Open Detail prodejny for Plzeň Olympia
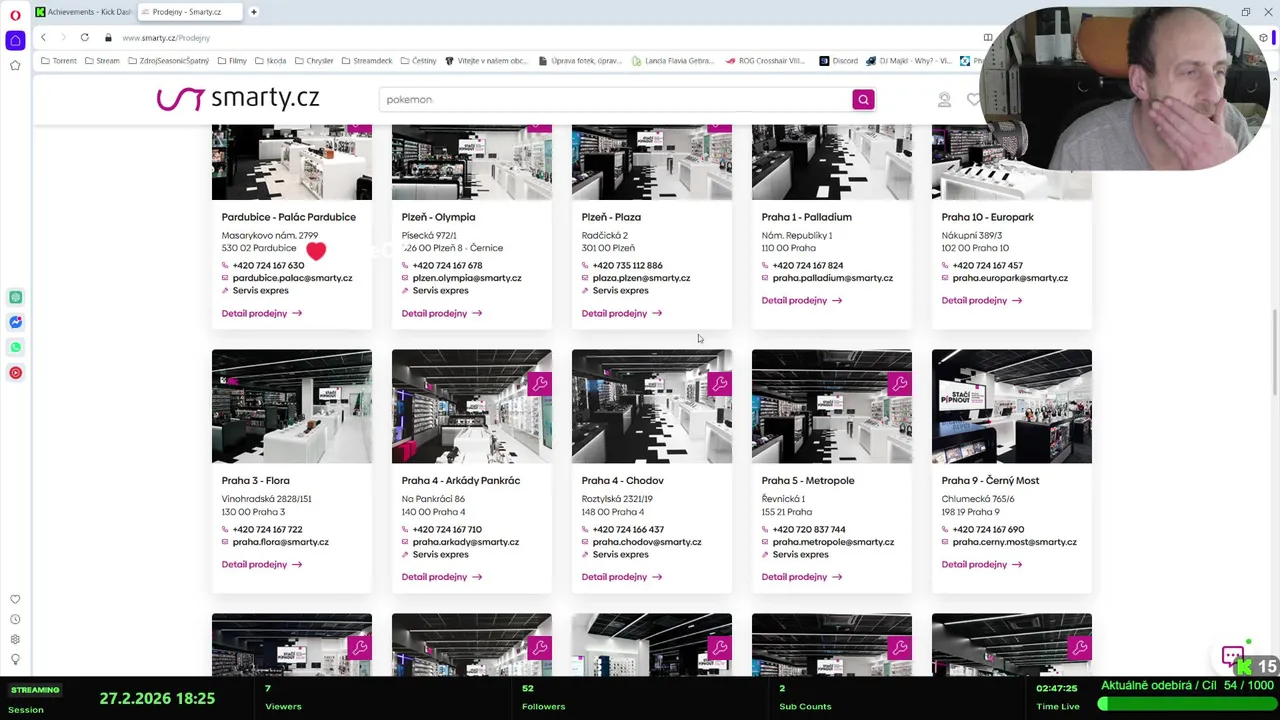1280x720 pixels. pos(441,313)
